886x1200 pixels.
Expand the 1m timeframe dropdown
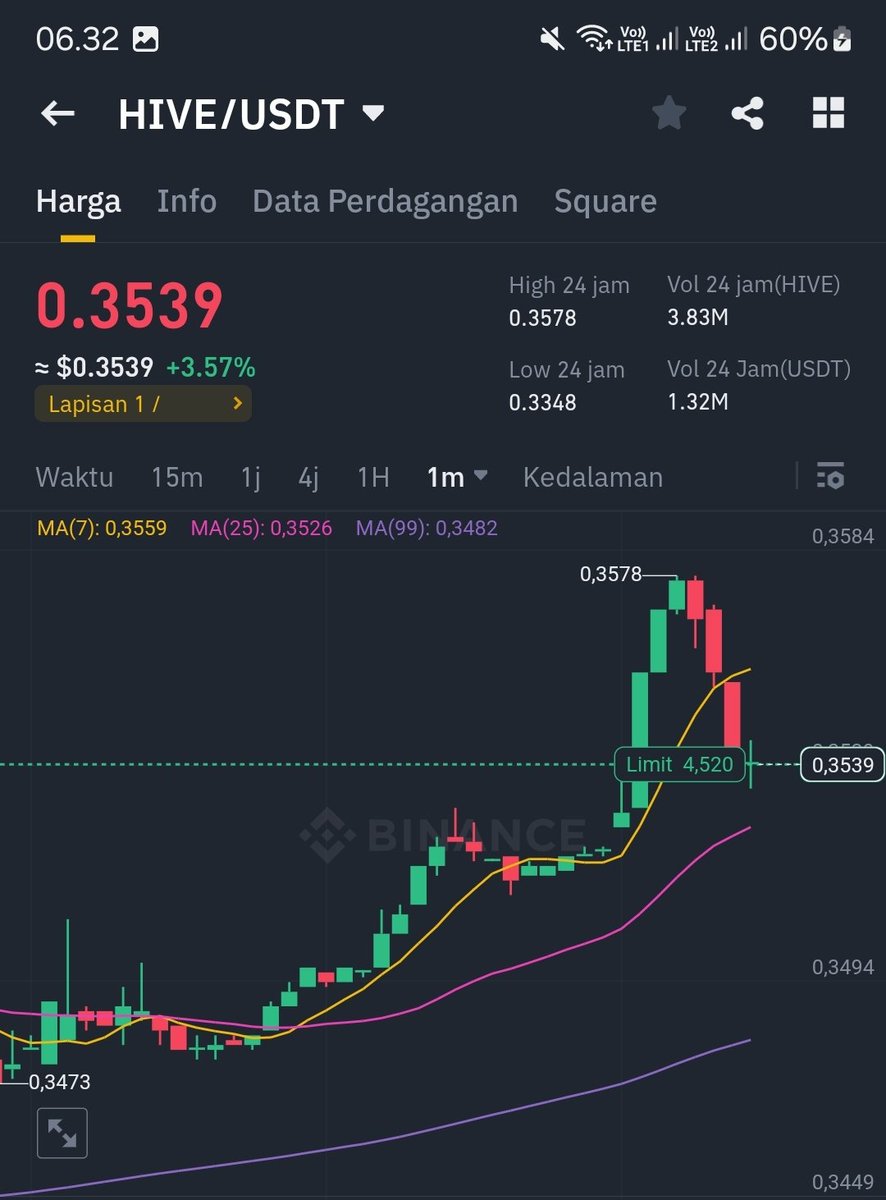point(457,477)
